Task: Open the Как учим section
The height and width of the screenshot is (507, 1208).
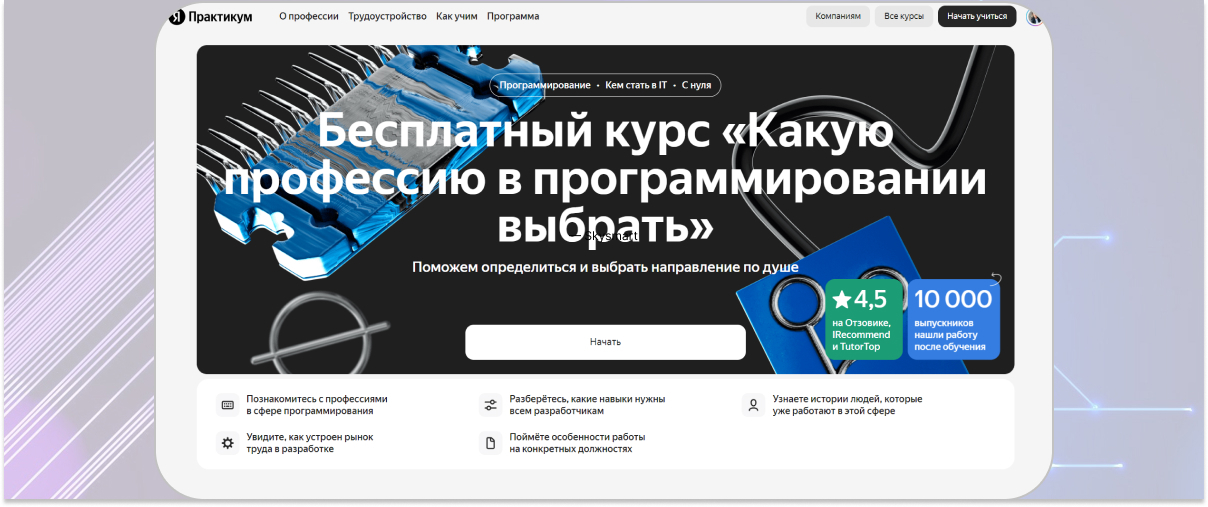Action: 457,16
